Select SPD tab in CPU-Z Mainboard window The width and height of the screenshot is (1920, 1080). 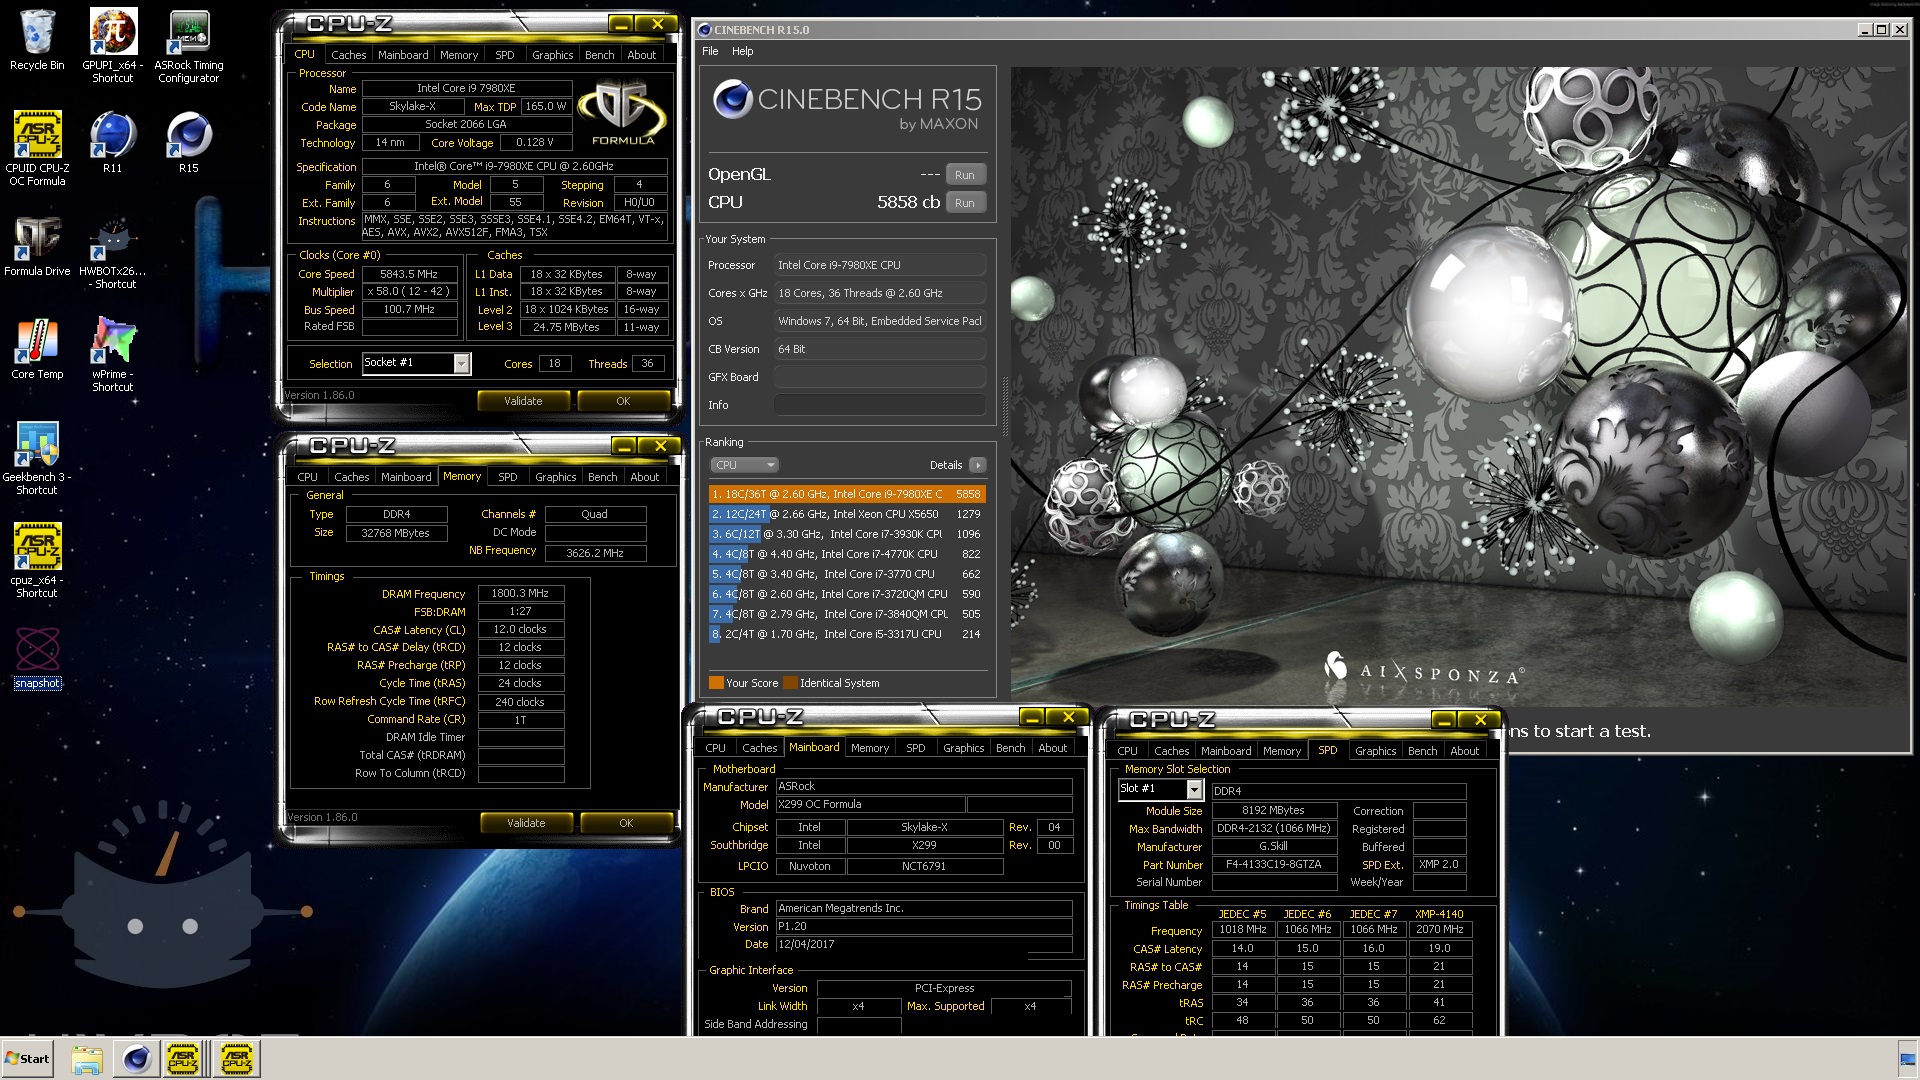915,748
